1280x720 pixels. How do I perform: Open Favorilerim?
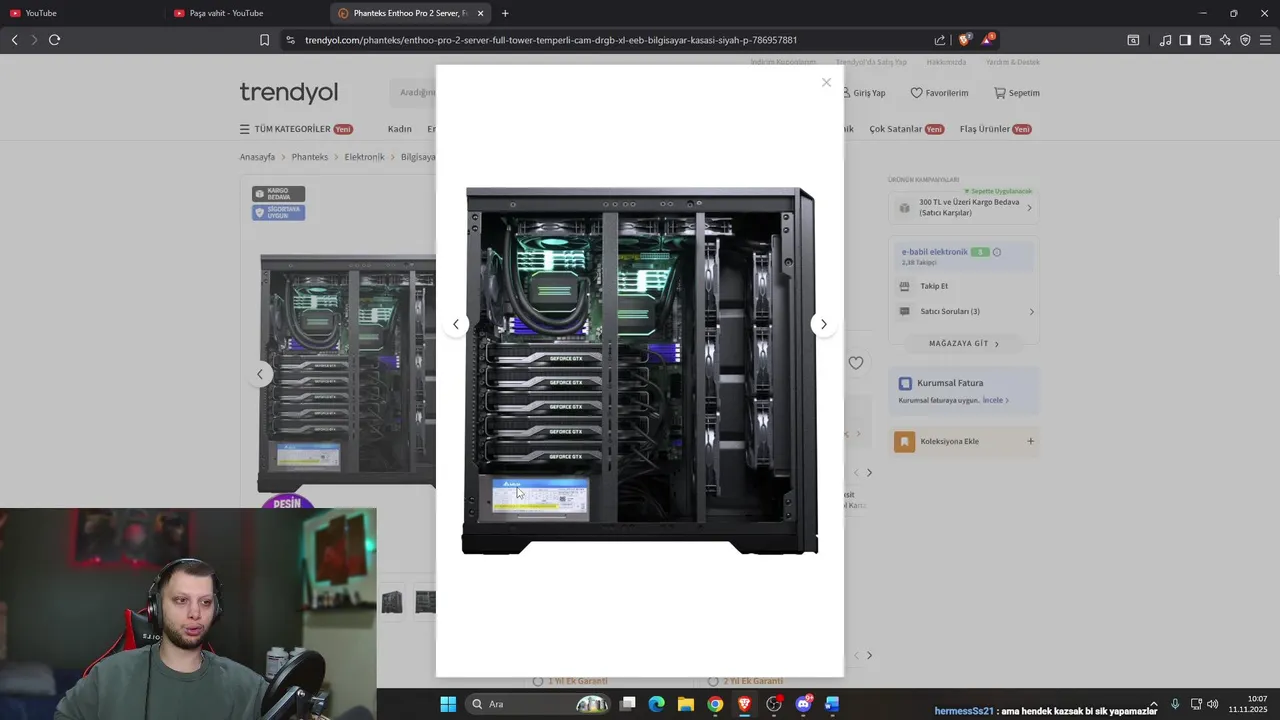point(939,93)
